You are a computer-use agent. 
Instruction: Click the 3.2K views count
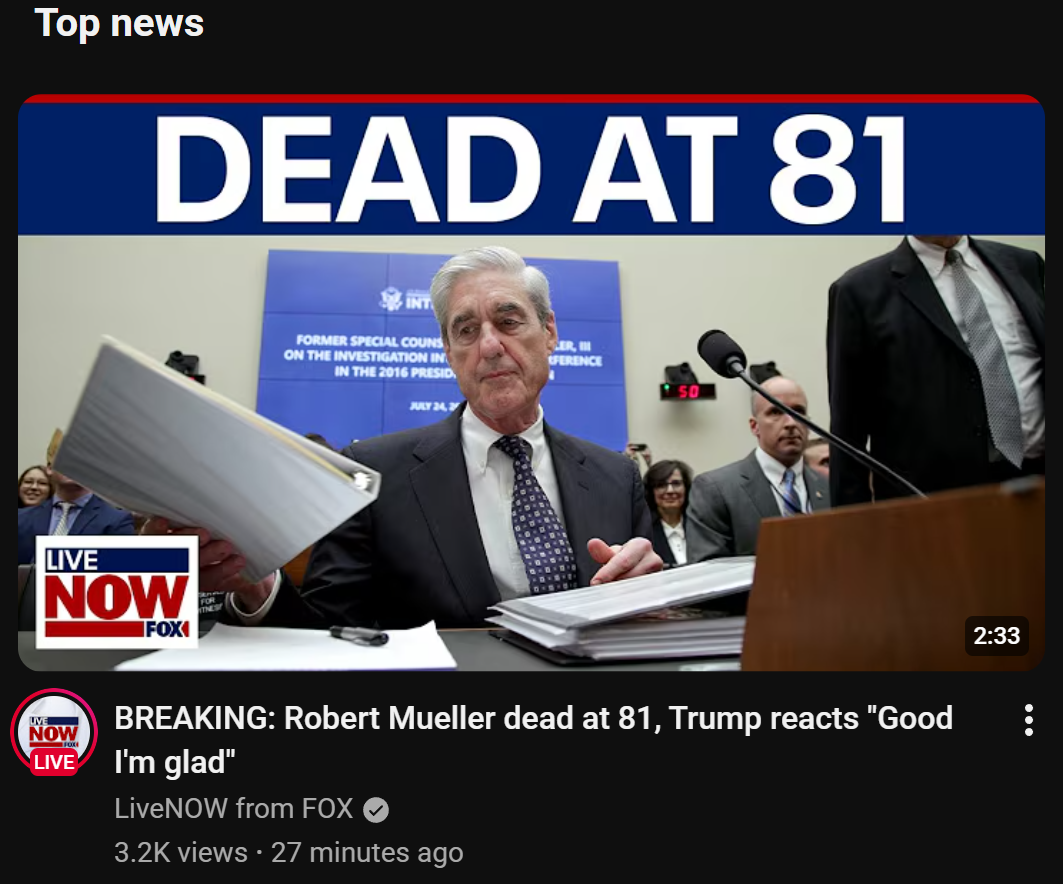point(181,853)
